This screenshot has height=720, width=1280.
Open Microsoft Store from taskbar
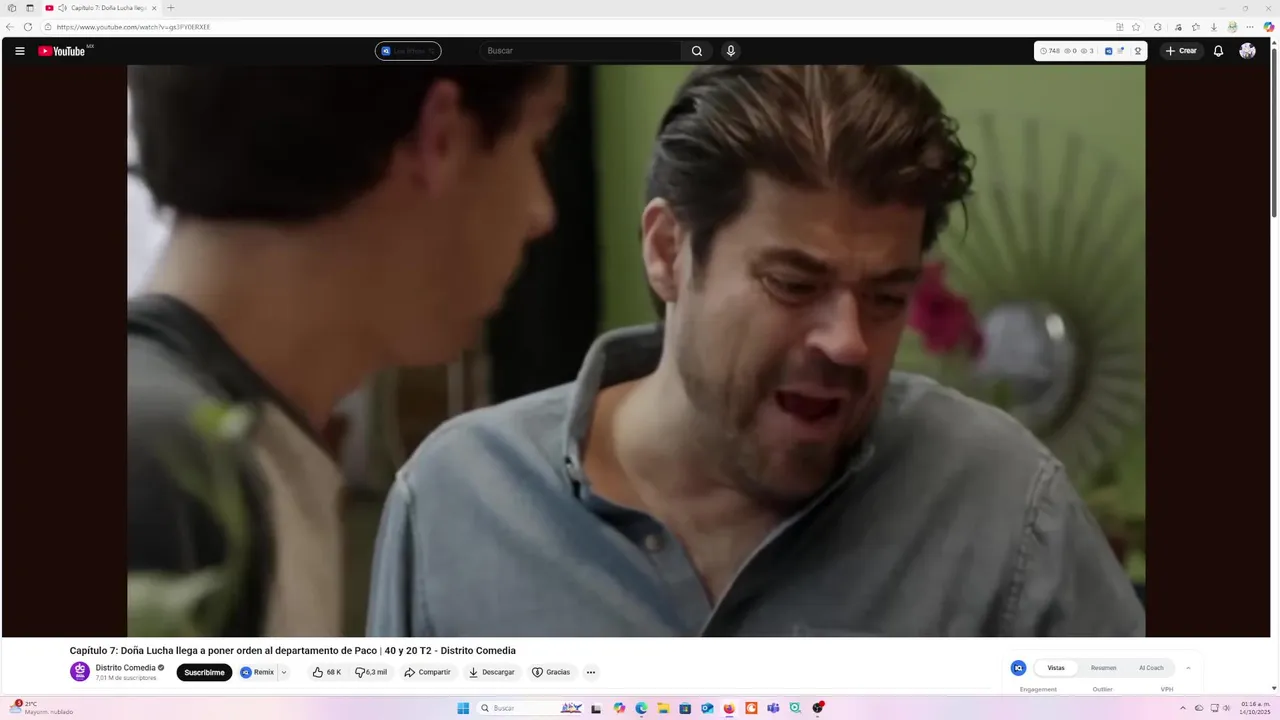685,708
